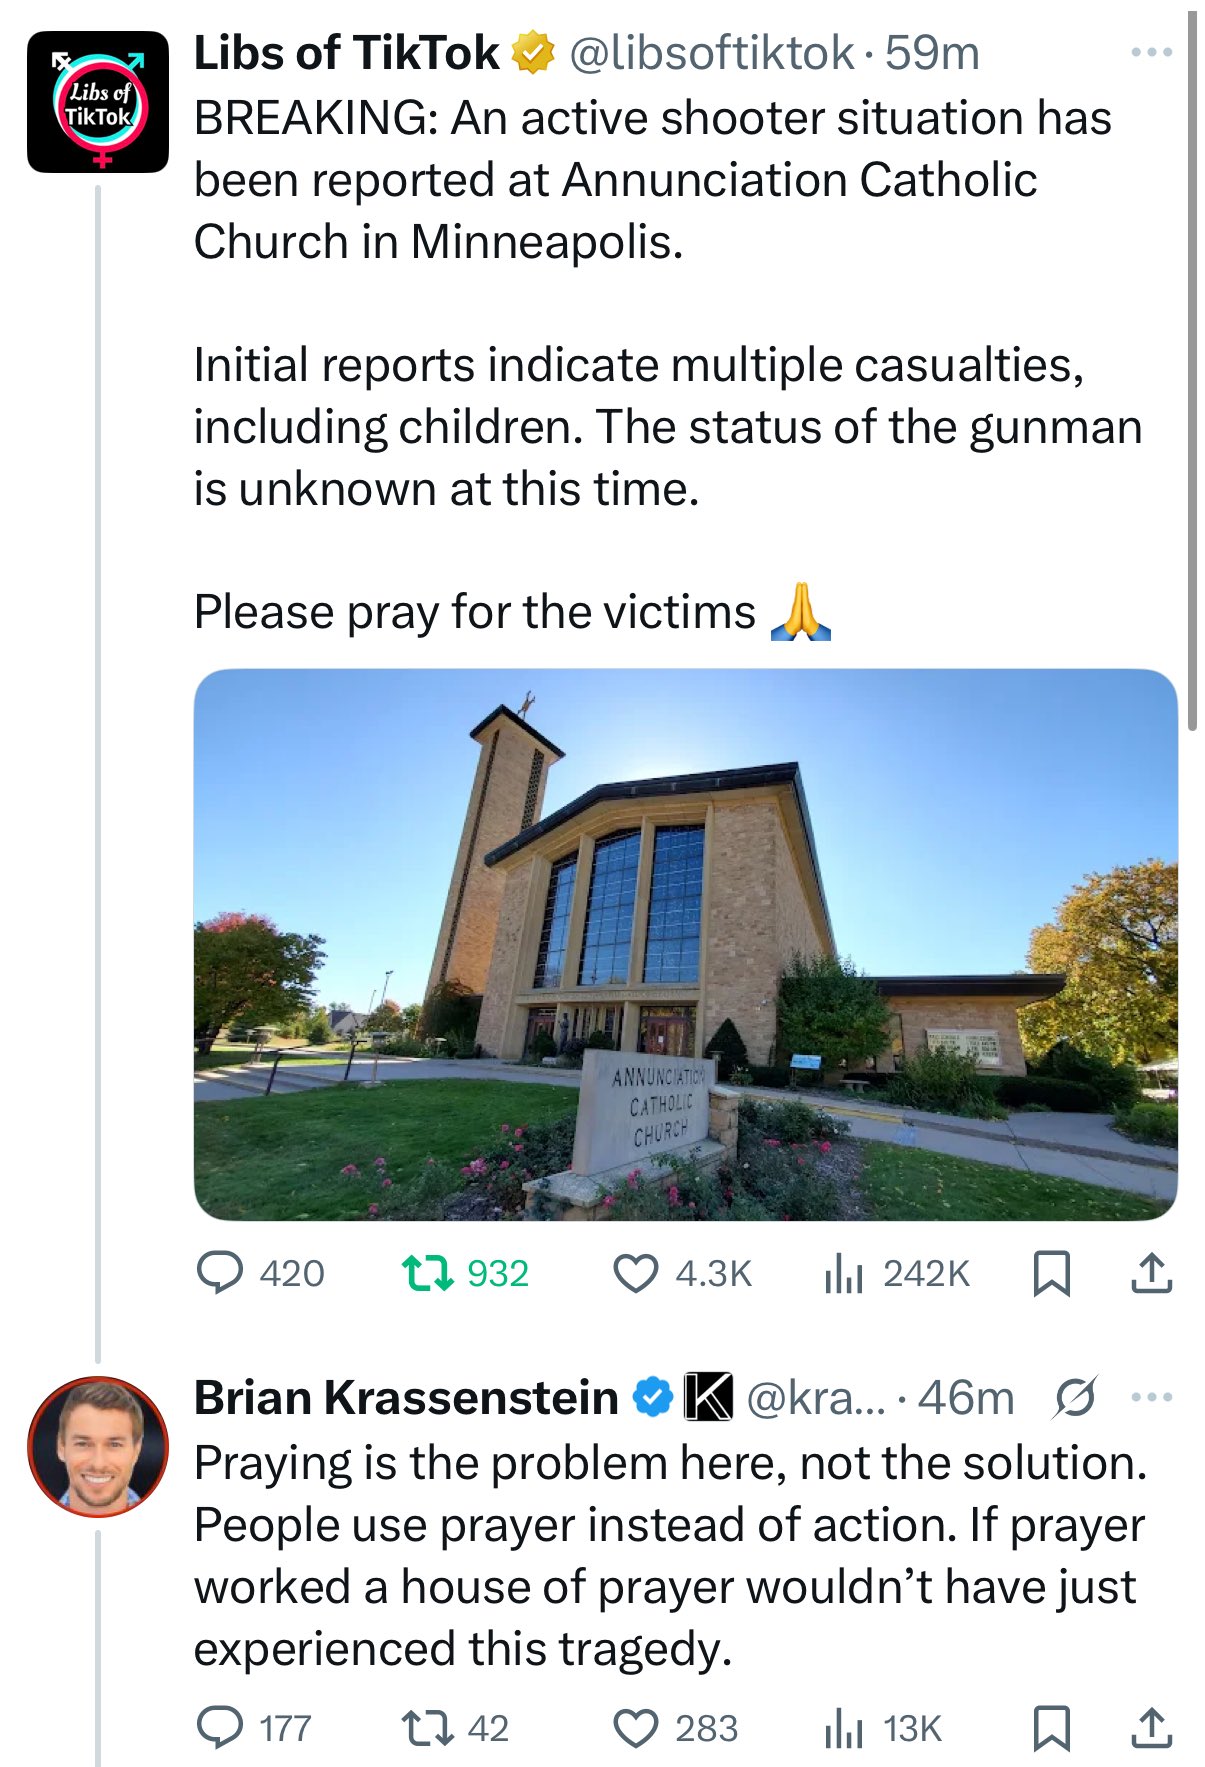Open the @libsoftiktok handle link
The width and height of the screenshot is (1205, 1767).
712,53
